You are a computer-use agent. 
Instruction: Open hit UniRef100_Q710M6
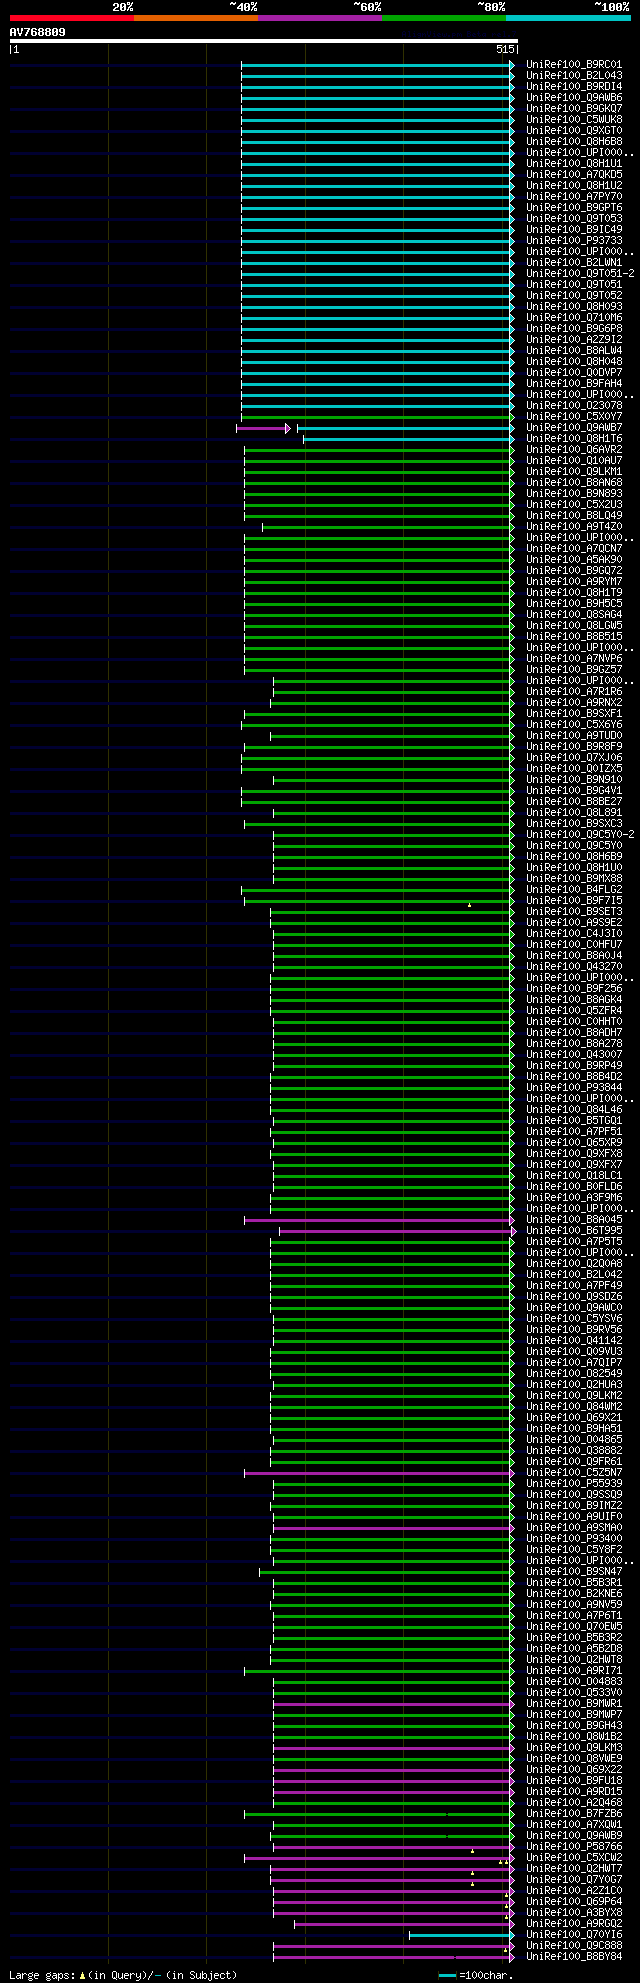click(574, 318)
